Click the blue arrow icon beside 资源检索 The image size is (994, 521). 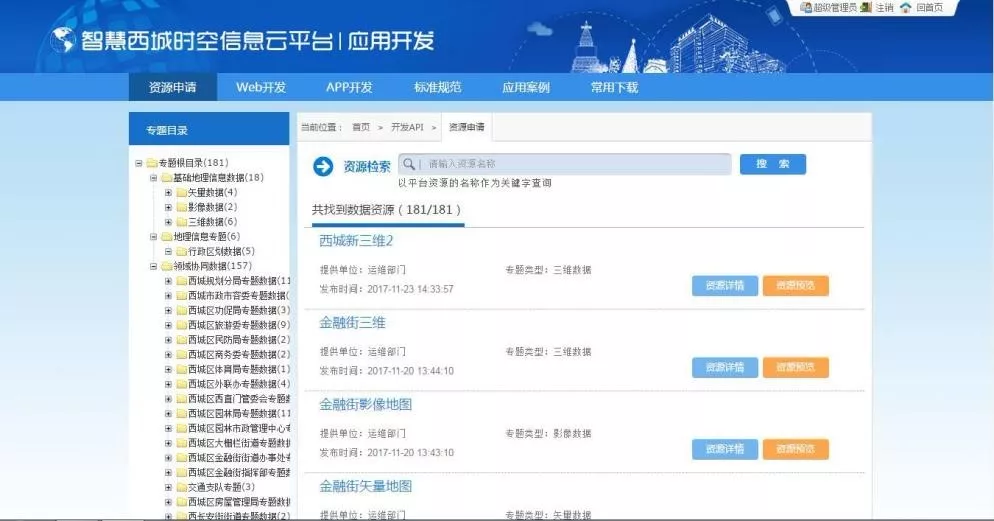[x=323, y=167]
